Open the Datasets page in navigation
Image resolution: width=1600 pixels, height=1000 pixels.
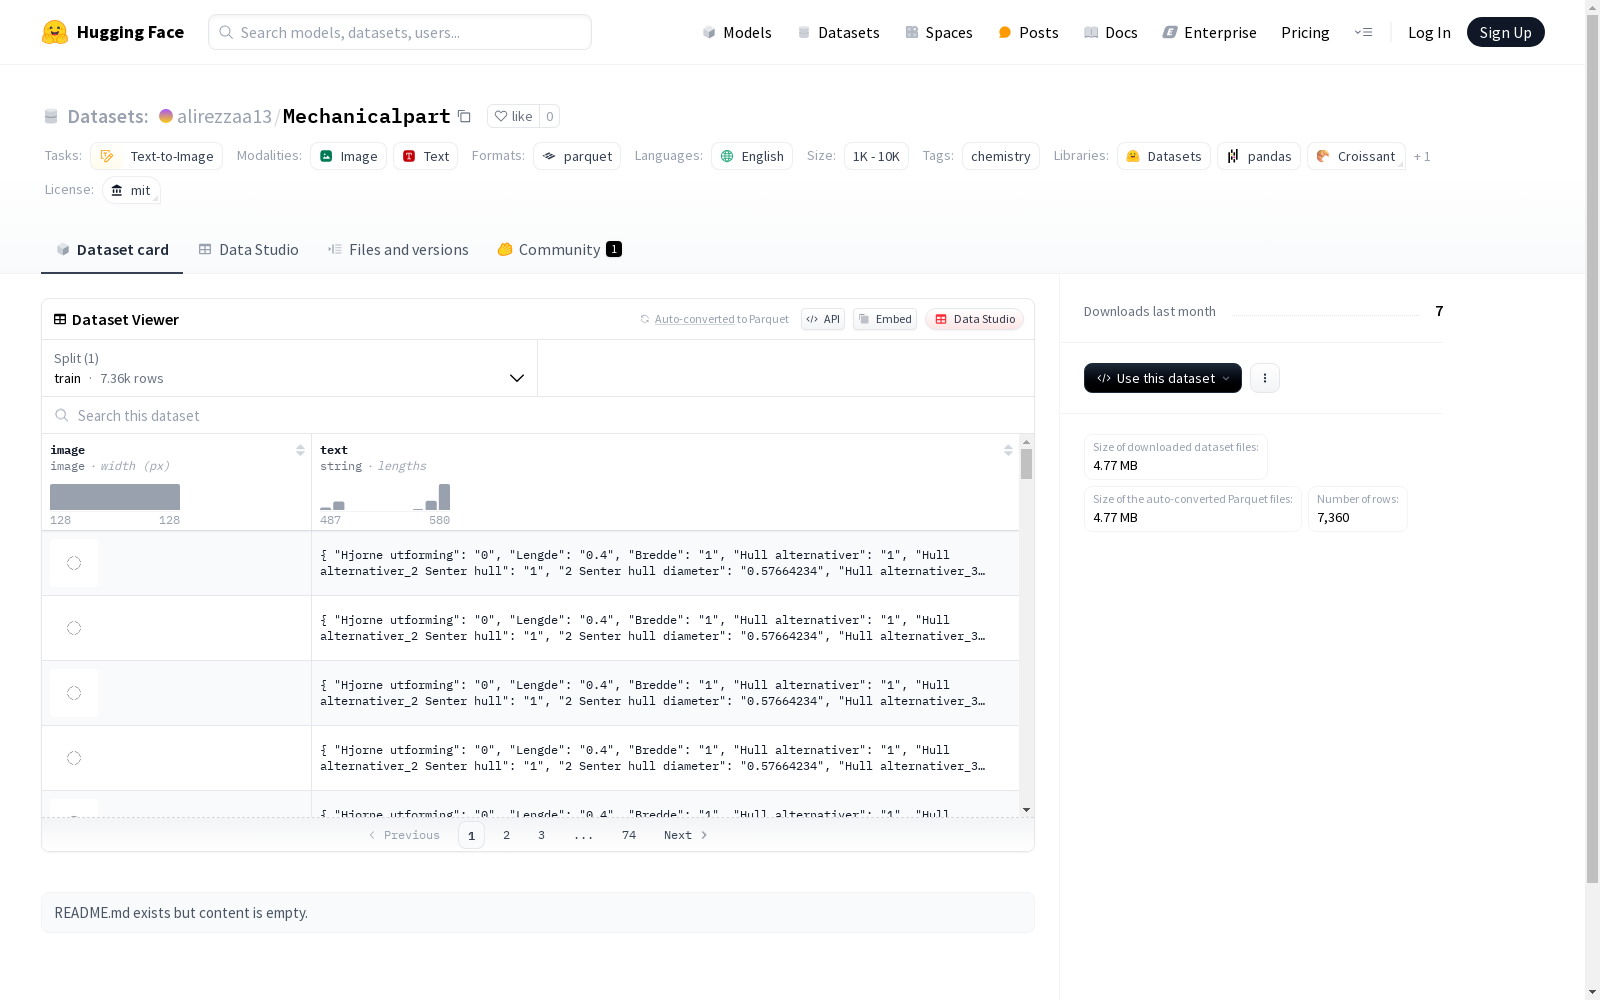(x=838, y=32)
